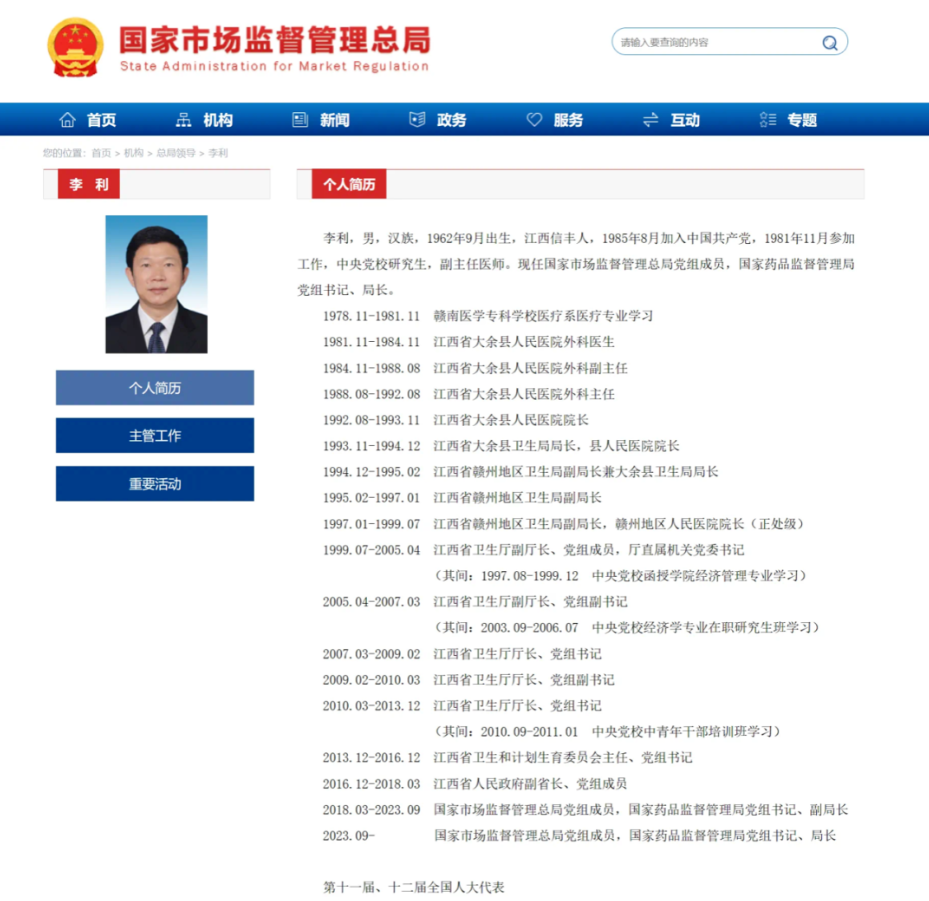The height and width of the screenshot is (901, 929).
Task: Click the search magnifier icon
Action: [830, 42]
